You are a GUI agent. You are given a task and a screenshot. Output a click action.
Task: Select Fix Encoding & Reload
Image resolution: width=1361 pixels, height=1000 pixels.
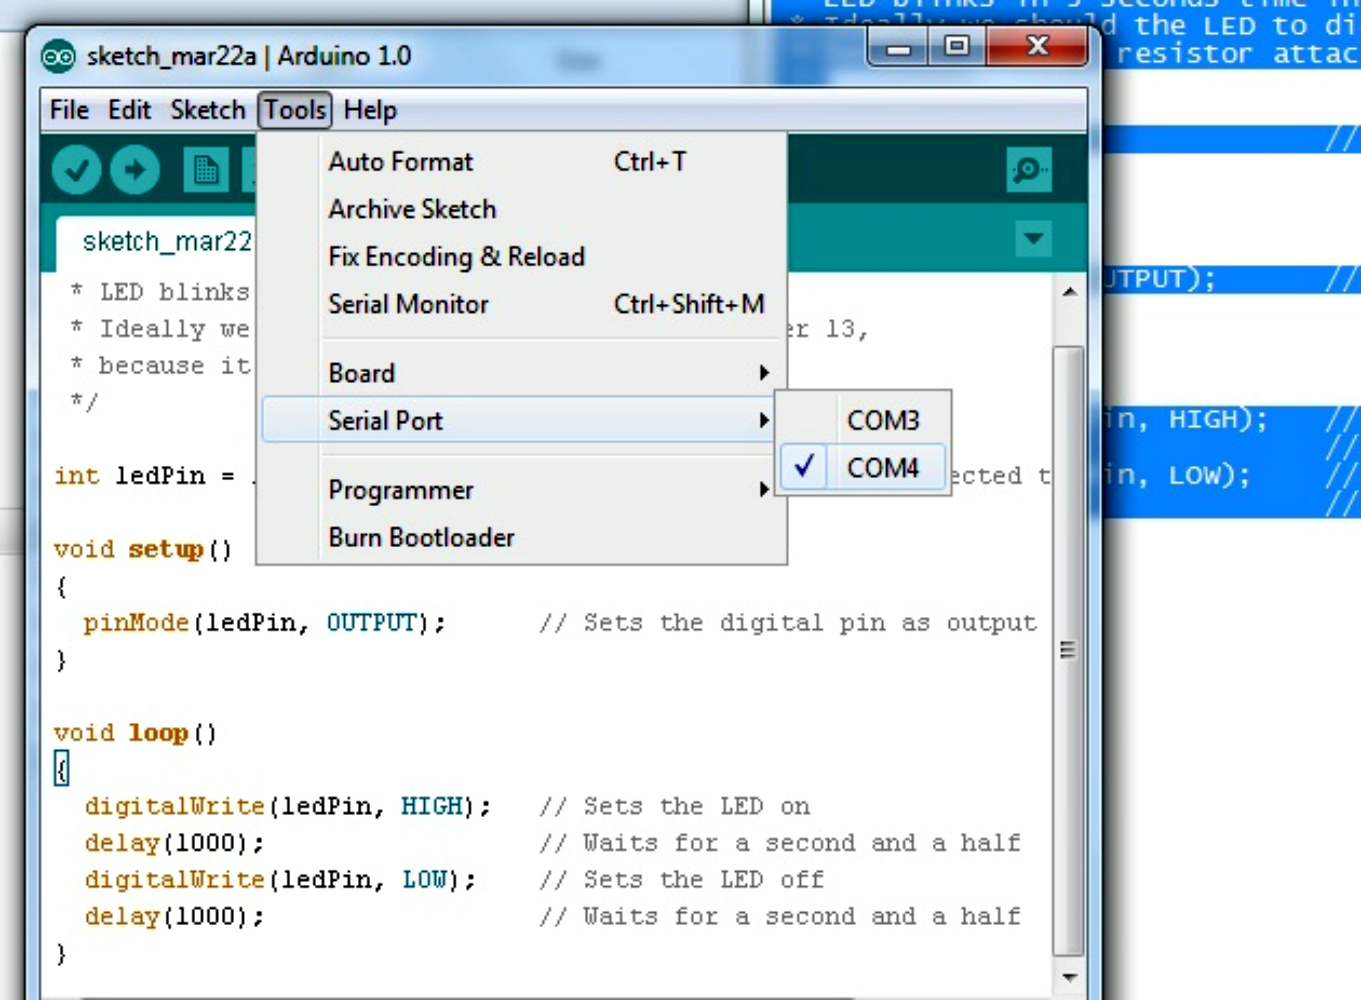[x=522, y=257]
